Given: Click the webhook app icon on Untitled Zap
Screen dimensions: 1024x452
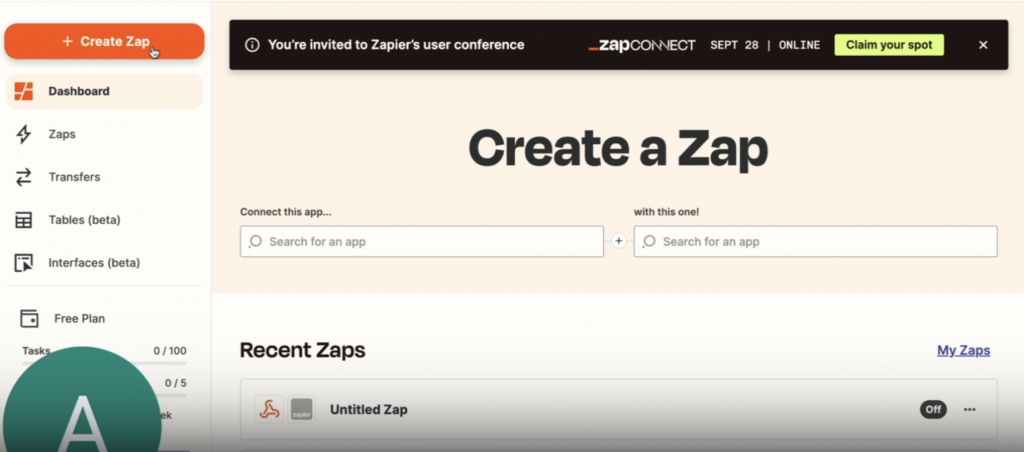Looking at the screenshot, I should pos(269,410).
